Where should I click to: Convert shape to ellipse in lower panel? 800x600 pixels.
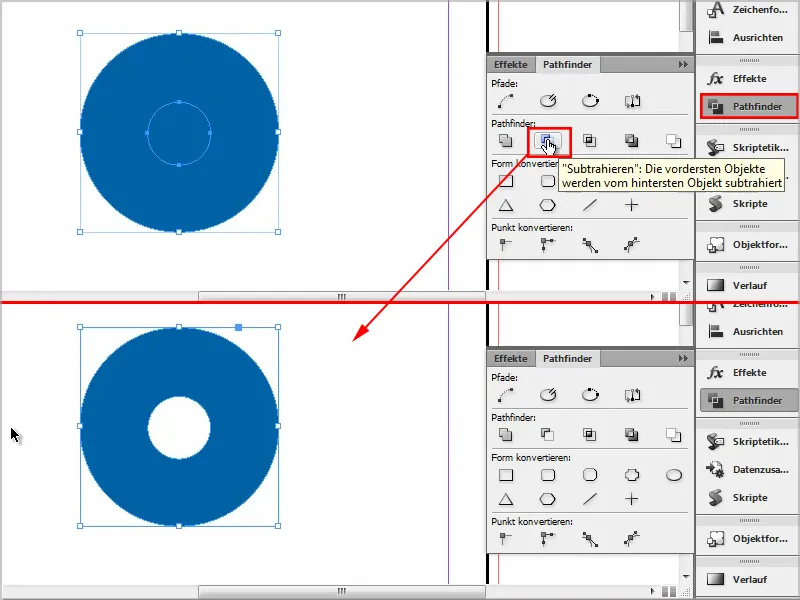673,475
